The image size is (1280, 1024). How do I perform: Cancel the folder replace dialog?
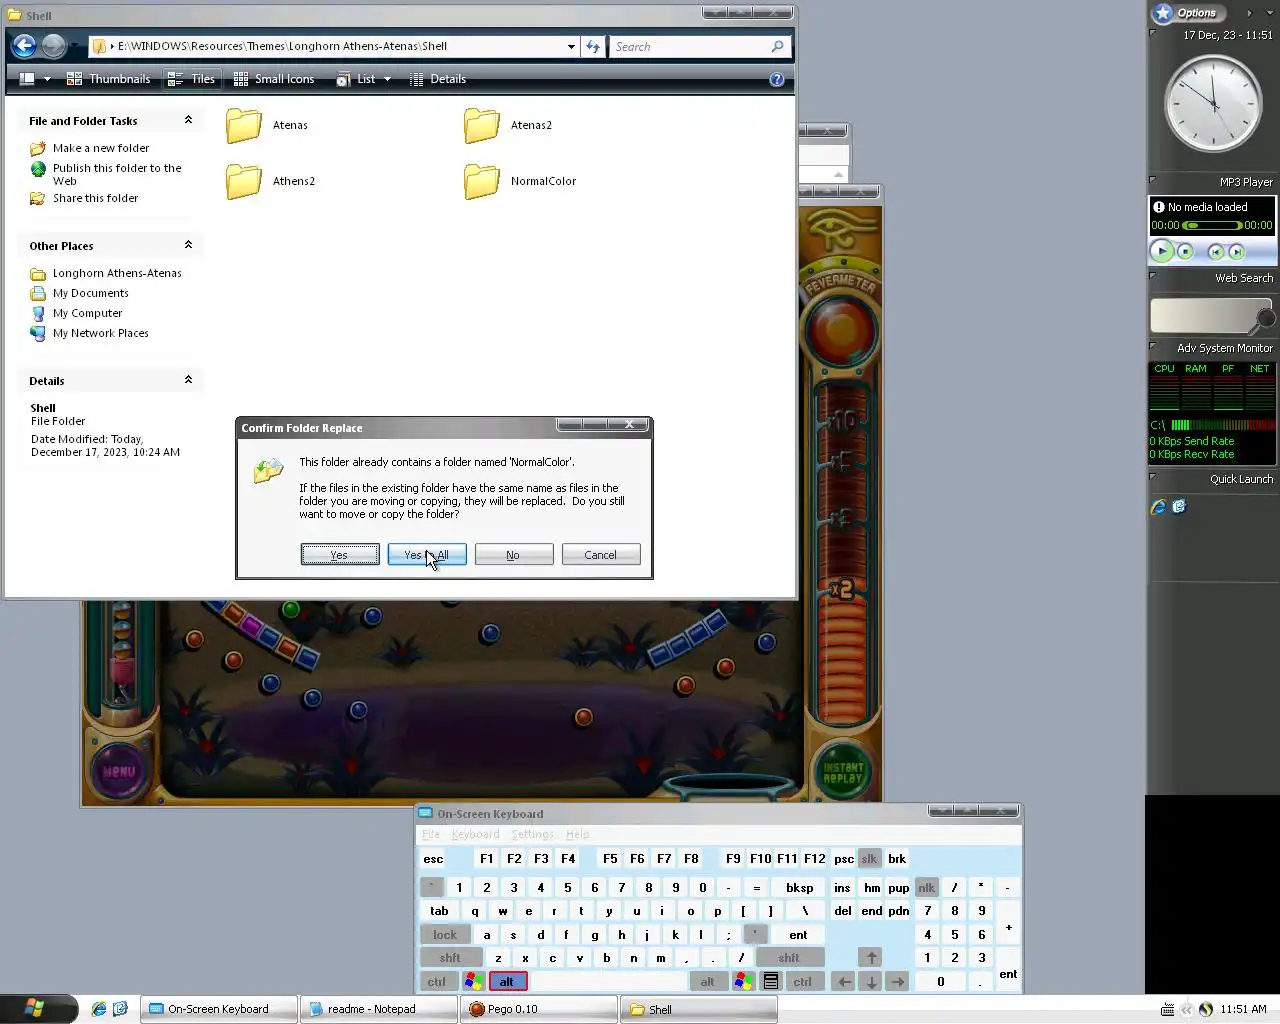pos(601,555)
